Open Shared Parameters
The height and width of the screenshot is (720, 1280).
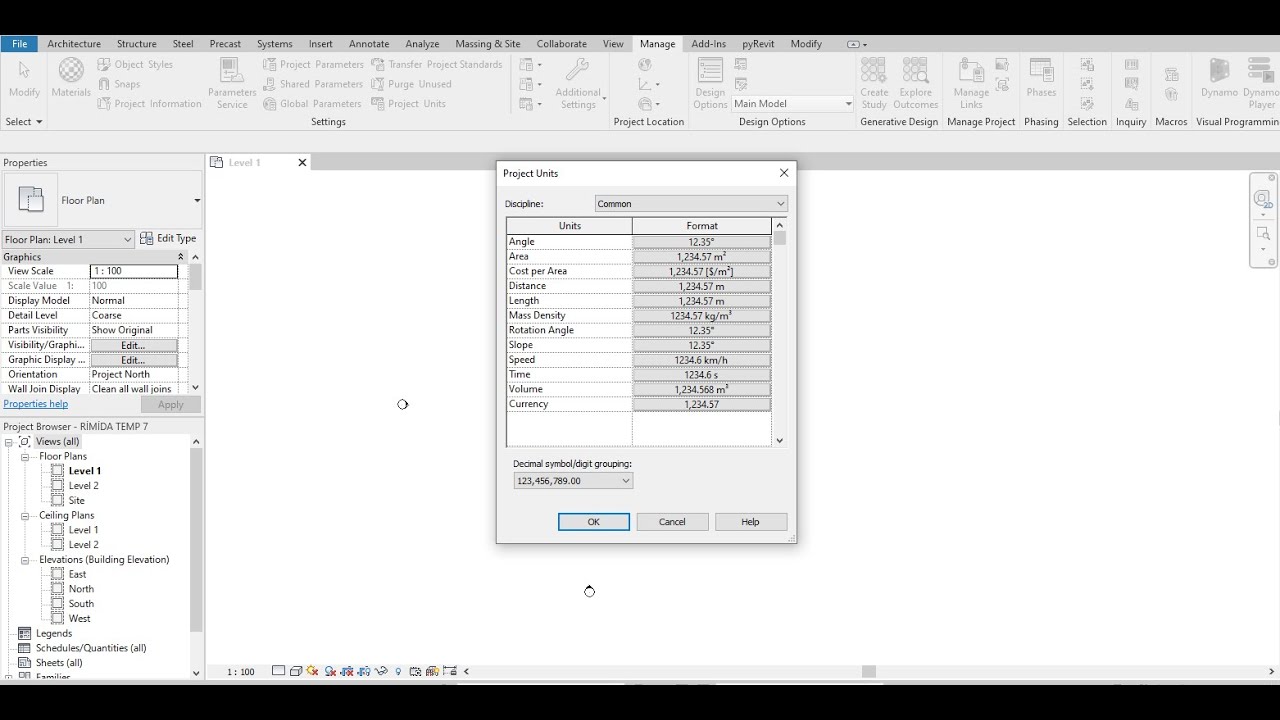[313, 84]
